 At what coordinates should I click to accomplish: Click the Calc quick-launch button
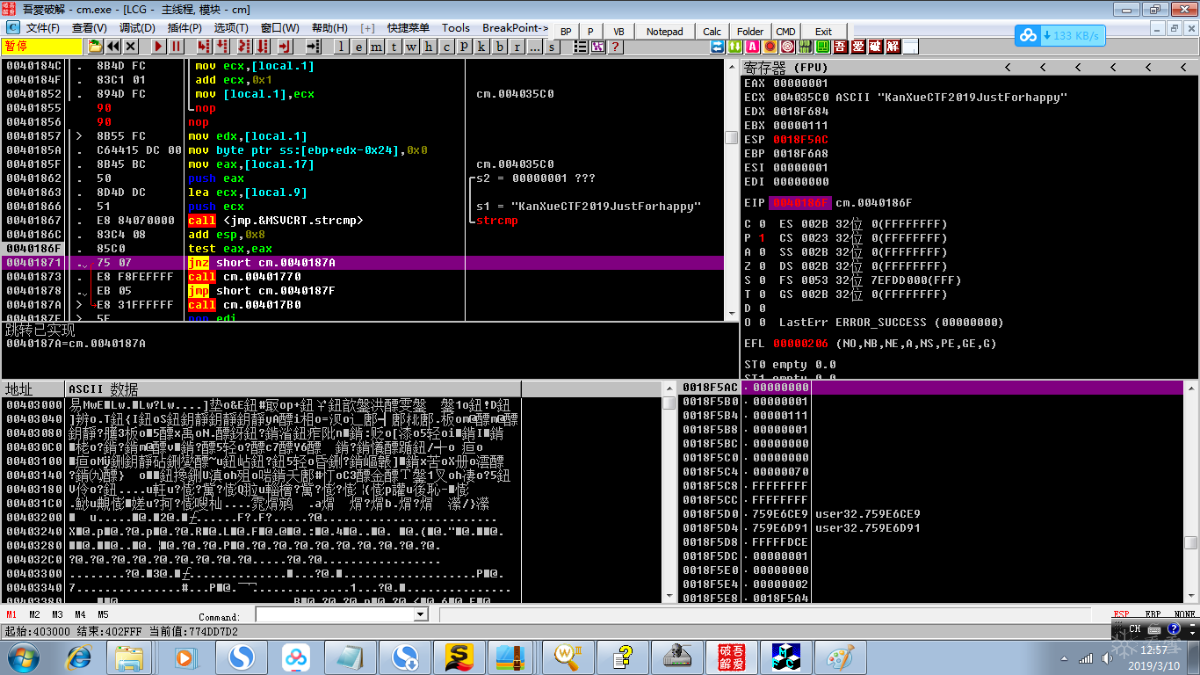712,32
